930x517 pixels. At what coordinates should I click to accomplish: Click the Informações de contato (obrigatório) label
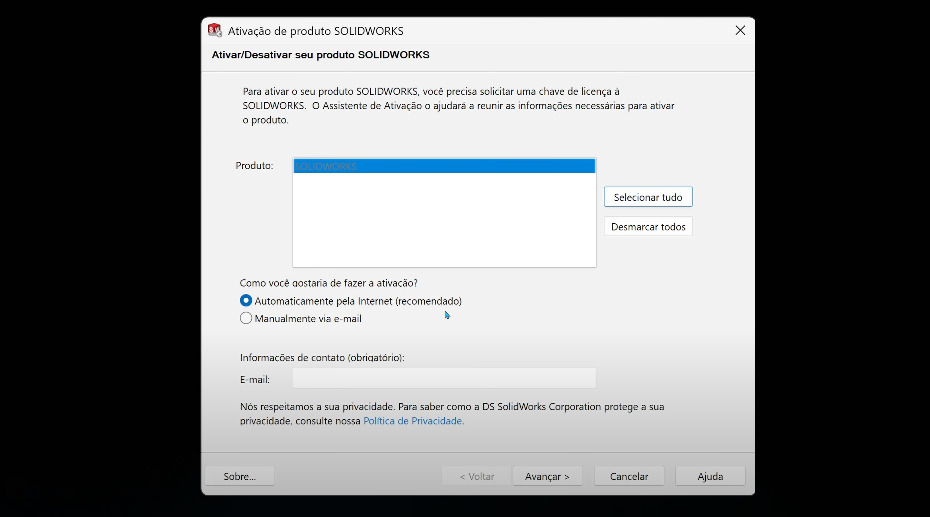click(322, 357)
